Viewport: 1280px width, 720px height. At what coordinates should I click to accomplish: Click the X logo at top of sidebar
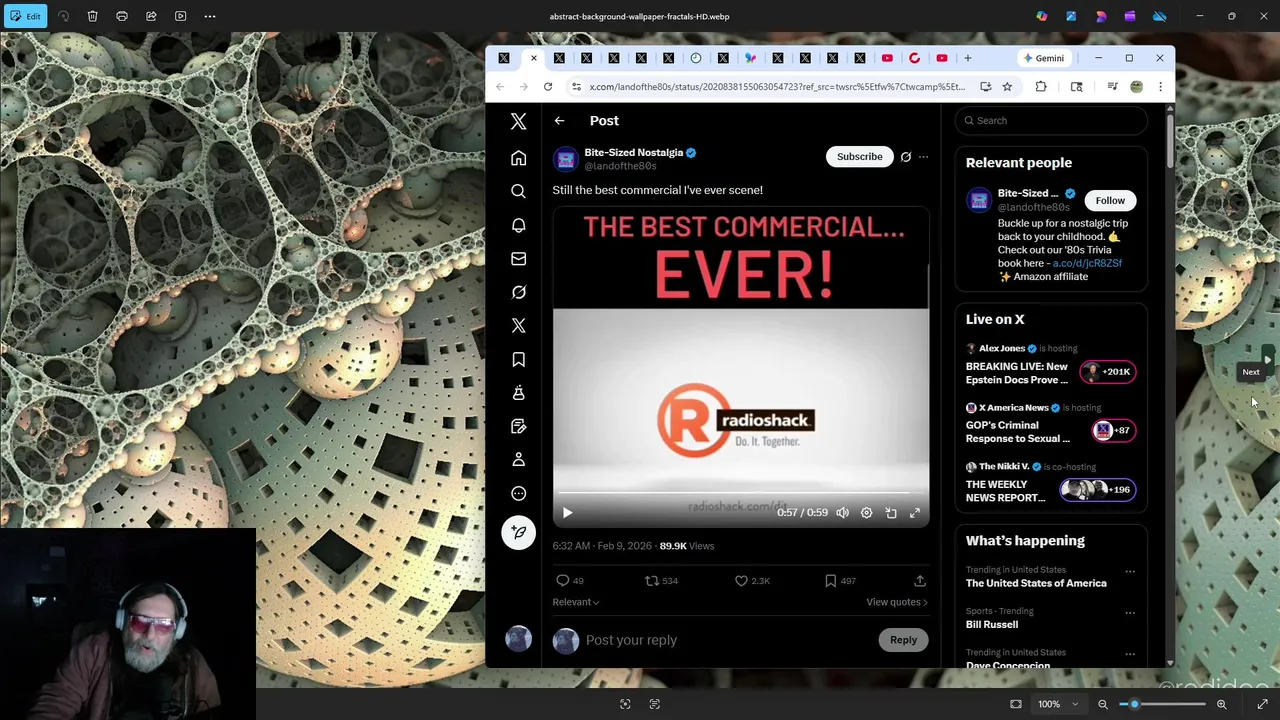tap(518, 121)
